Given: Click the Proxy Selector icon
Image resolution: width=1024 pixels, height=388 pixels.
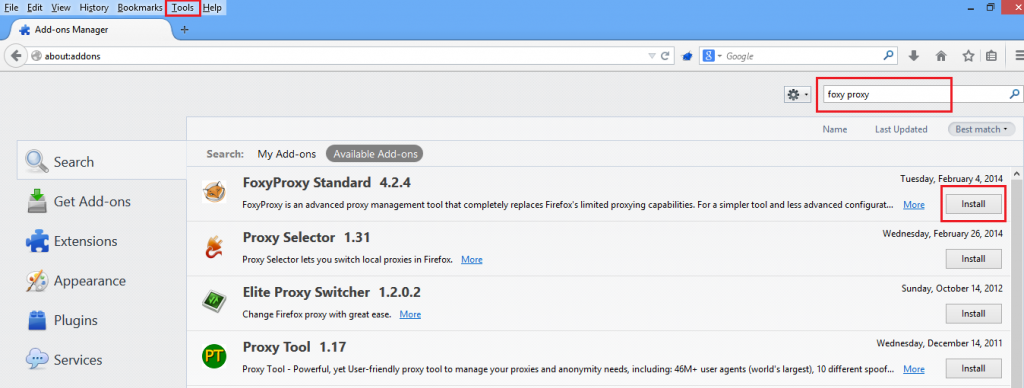Looking at the screenshot, I should pos(214,246).
